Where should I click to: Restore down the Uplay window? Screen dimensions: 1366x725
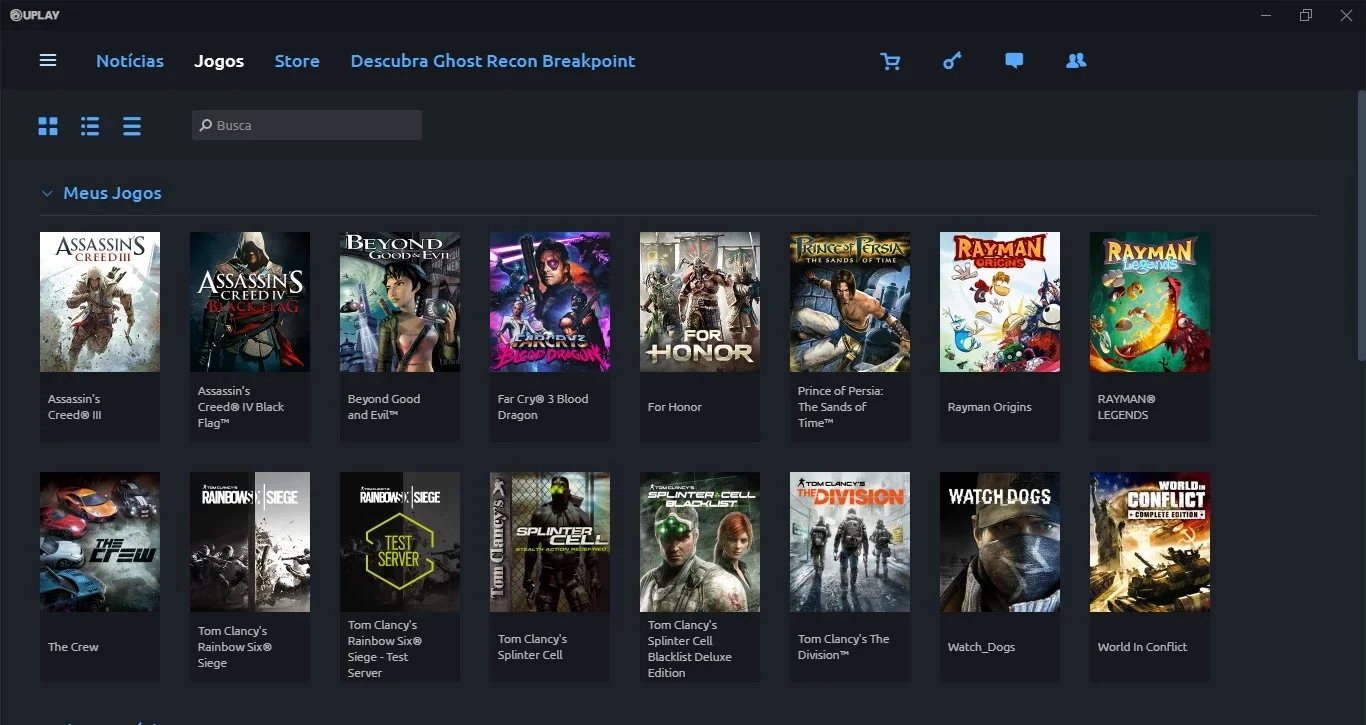point(1306,15)
